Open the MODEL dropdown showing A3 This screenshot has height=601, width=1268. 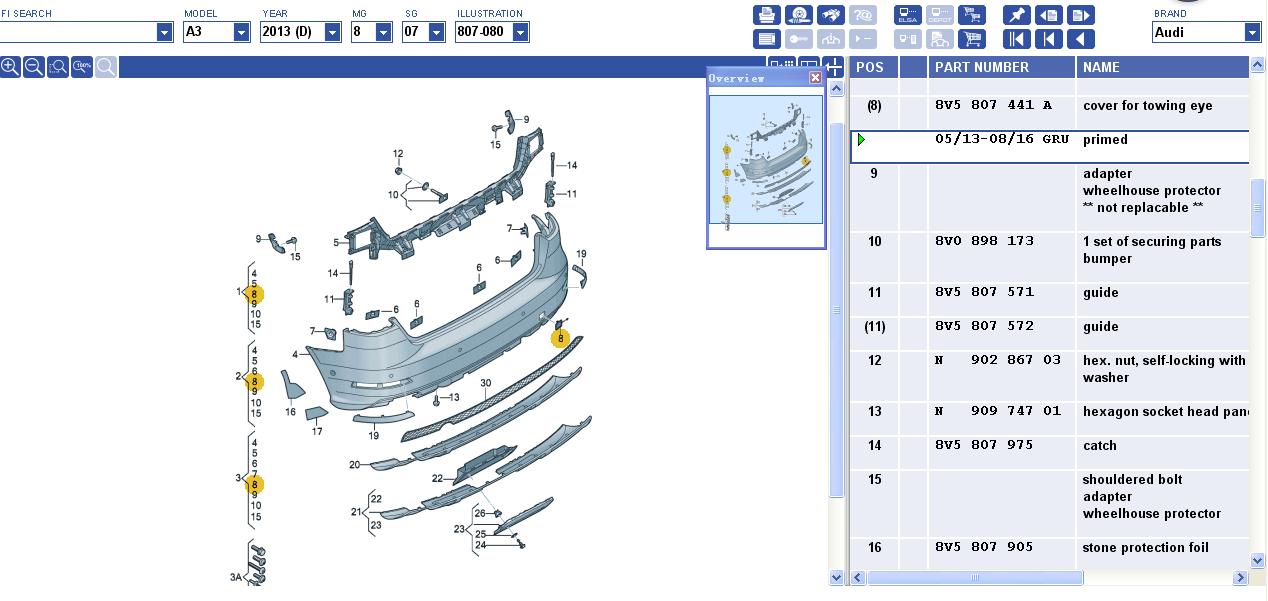coord(241,32)
